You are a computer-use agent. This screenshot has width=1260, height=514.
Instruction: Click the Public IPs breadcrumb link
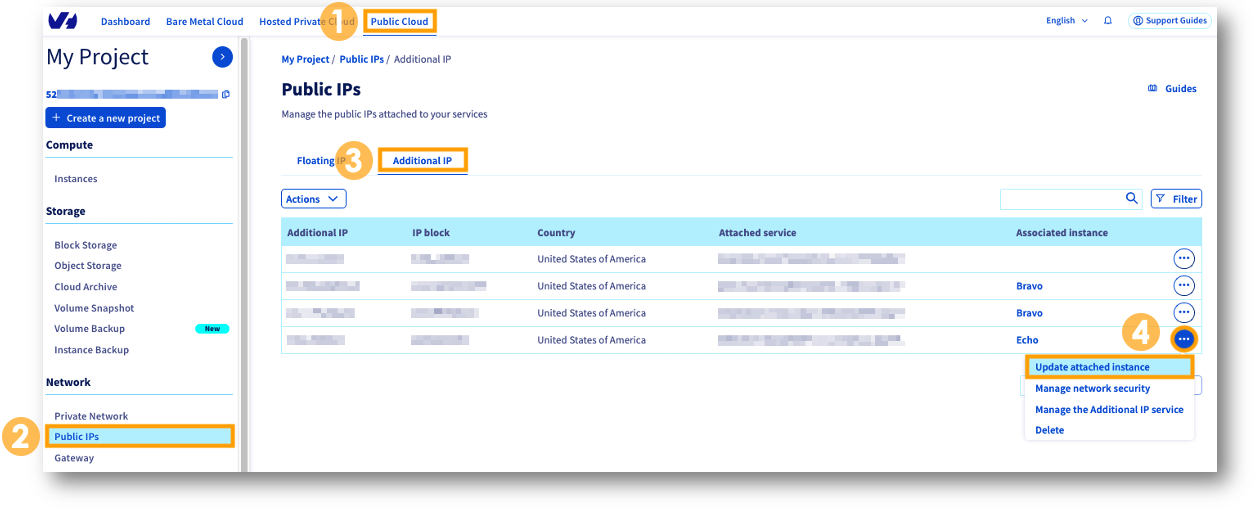click(x=361, y=59)
